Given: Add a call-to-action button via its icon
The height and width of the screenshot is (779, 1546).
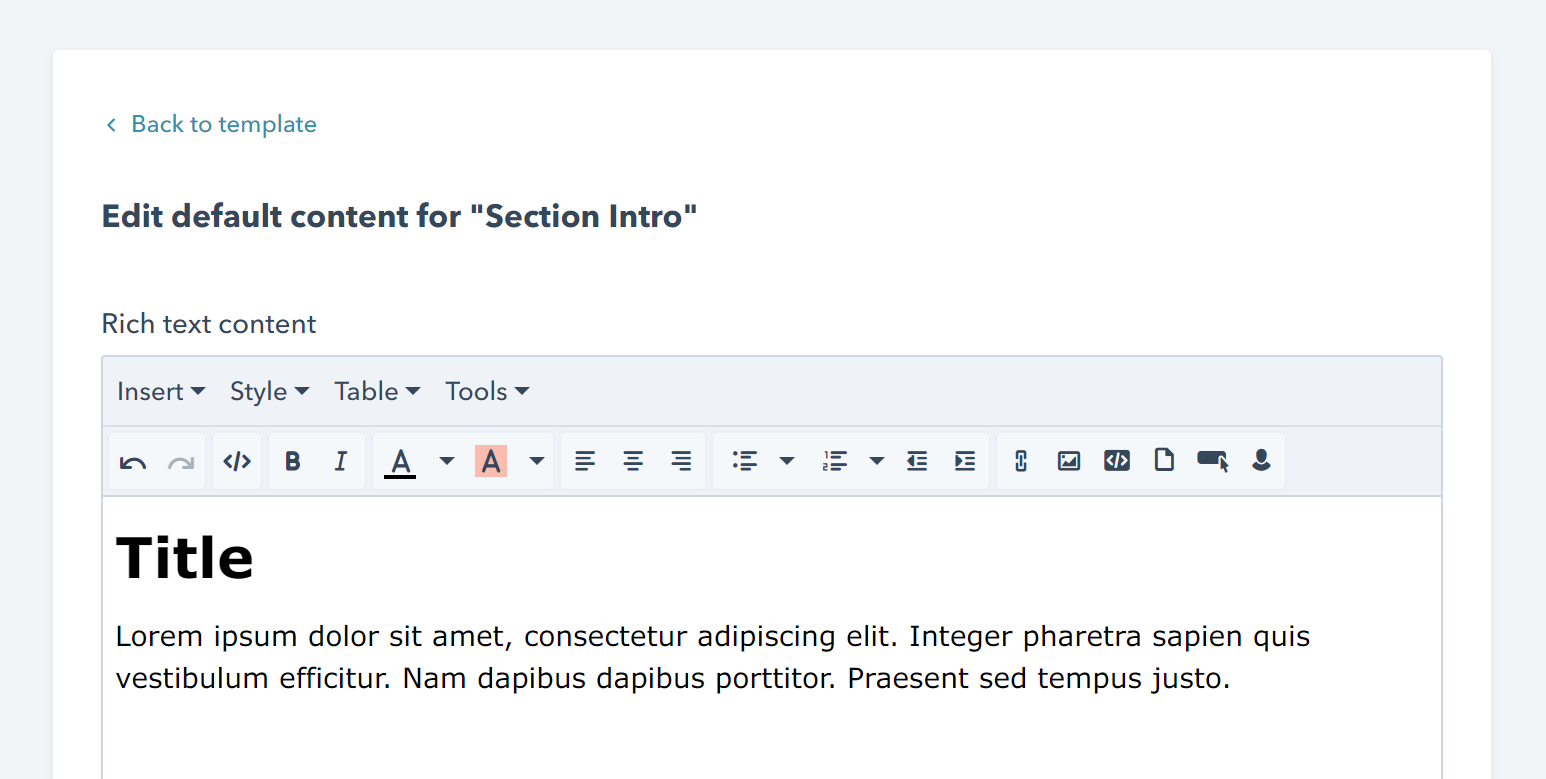Looking at the screenshot, I should [x=1212, y=461].
